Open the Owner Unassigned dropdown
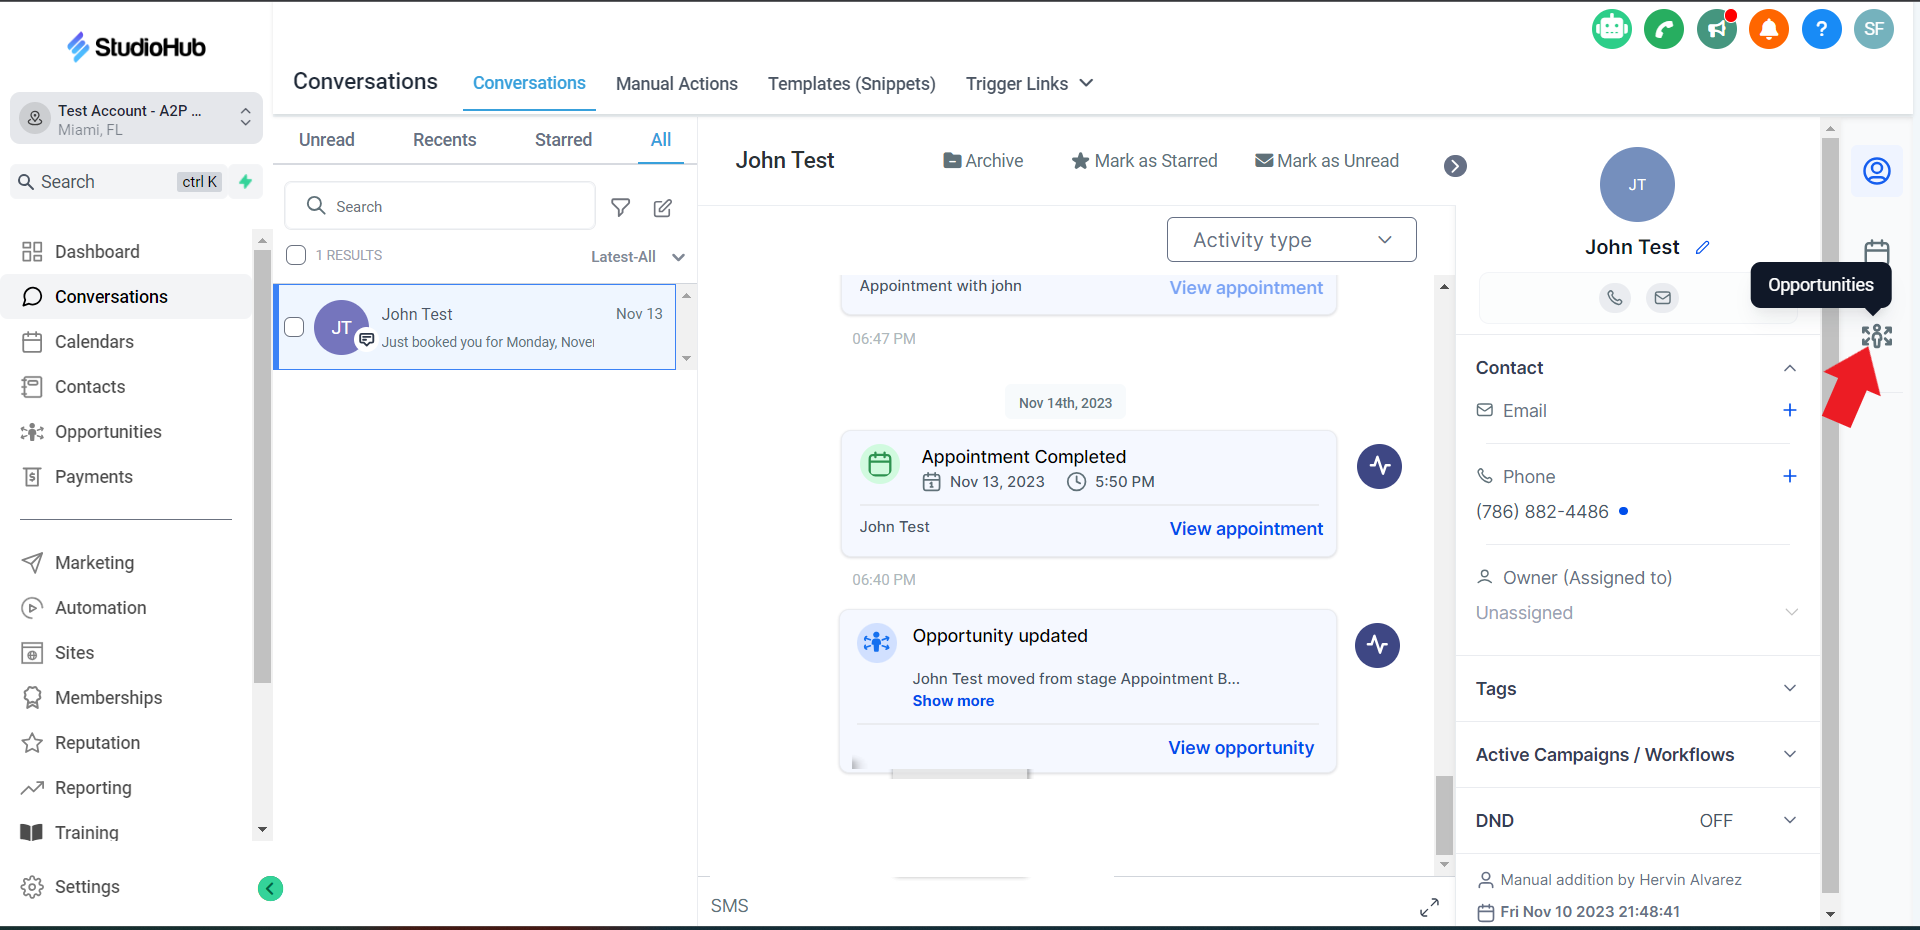This screenshot has height=930, width=1920. pyautogui.click(x=1636, y=613)
